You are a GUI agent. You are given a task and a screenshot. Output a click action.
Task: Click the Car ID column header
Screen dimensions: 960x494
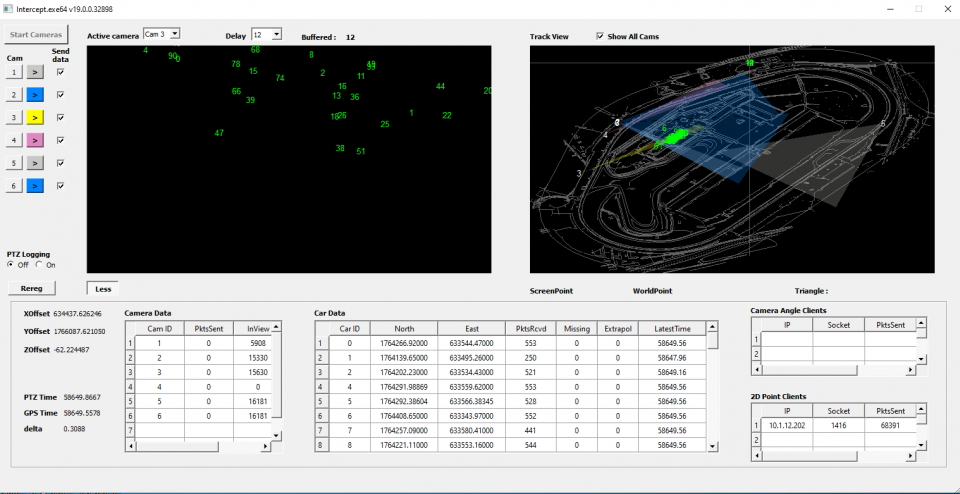(350, 329)
